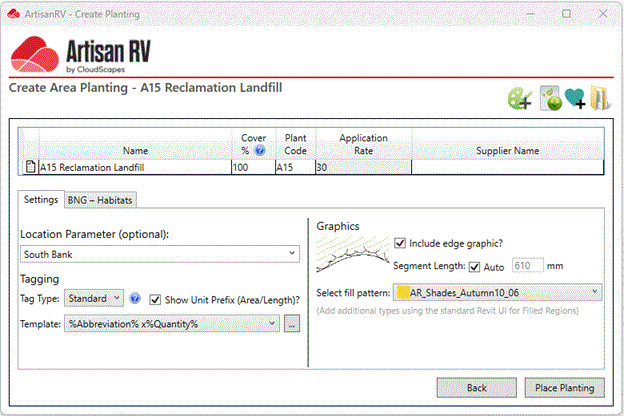Select the Settings tab

tap(41, 199)
